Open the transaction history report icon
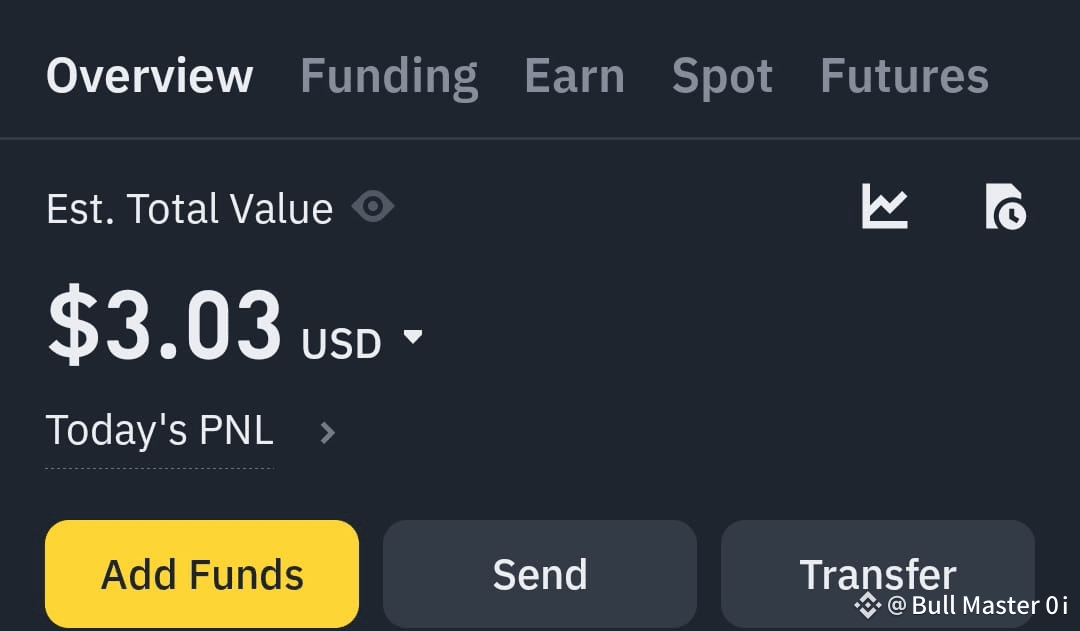The height and width of the screenshot is (631, 1080). point(1007,207)
